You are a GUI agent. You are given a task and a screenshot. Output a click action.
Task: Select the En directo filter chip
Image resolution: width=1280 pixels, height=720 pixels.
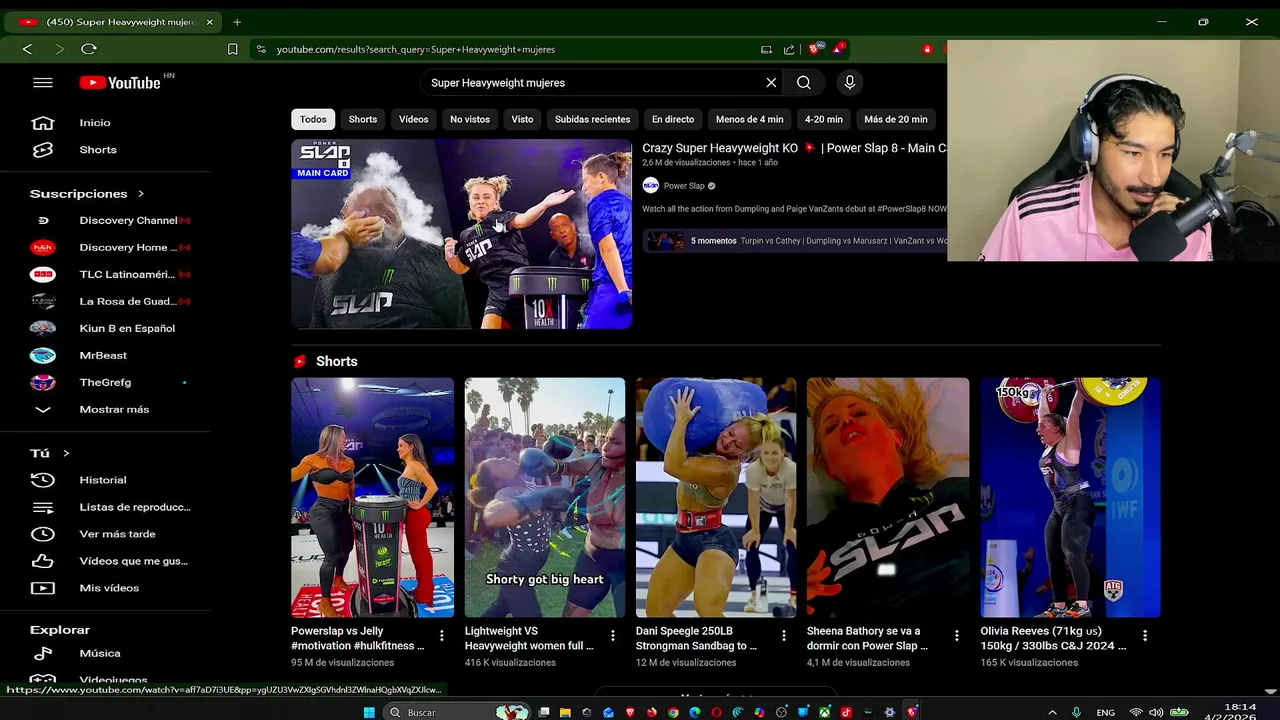[673, 119]
